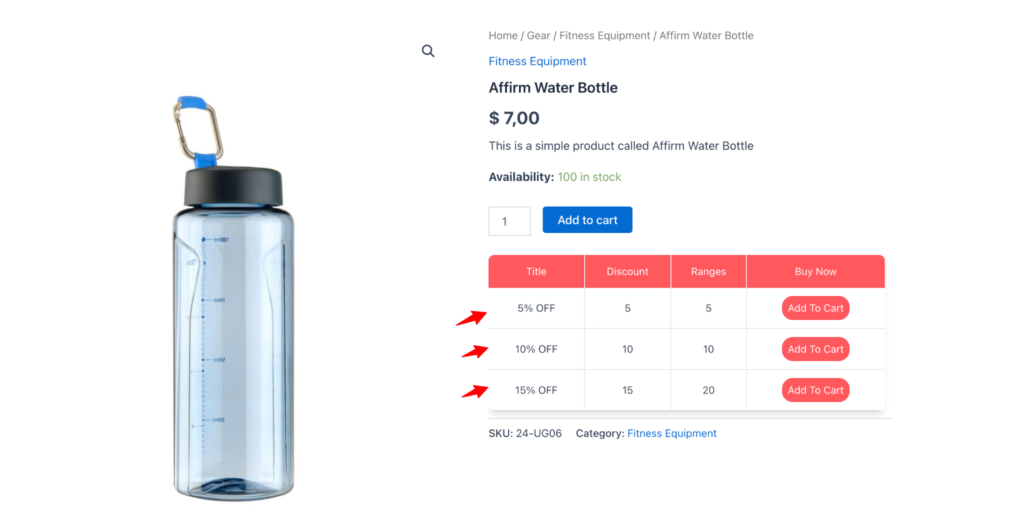The width and height of the screenshot is (1024, 521).
Task: Click the Home breadcrumb link
Action: [503, 36]
